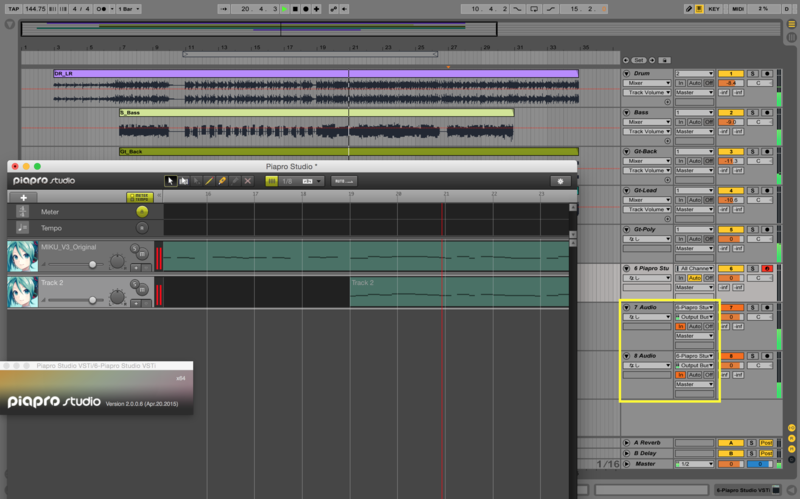Click the 144.75 tempo field

click(35, 9)
